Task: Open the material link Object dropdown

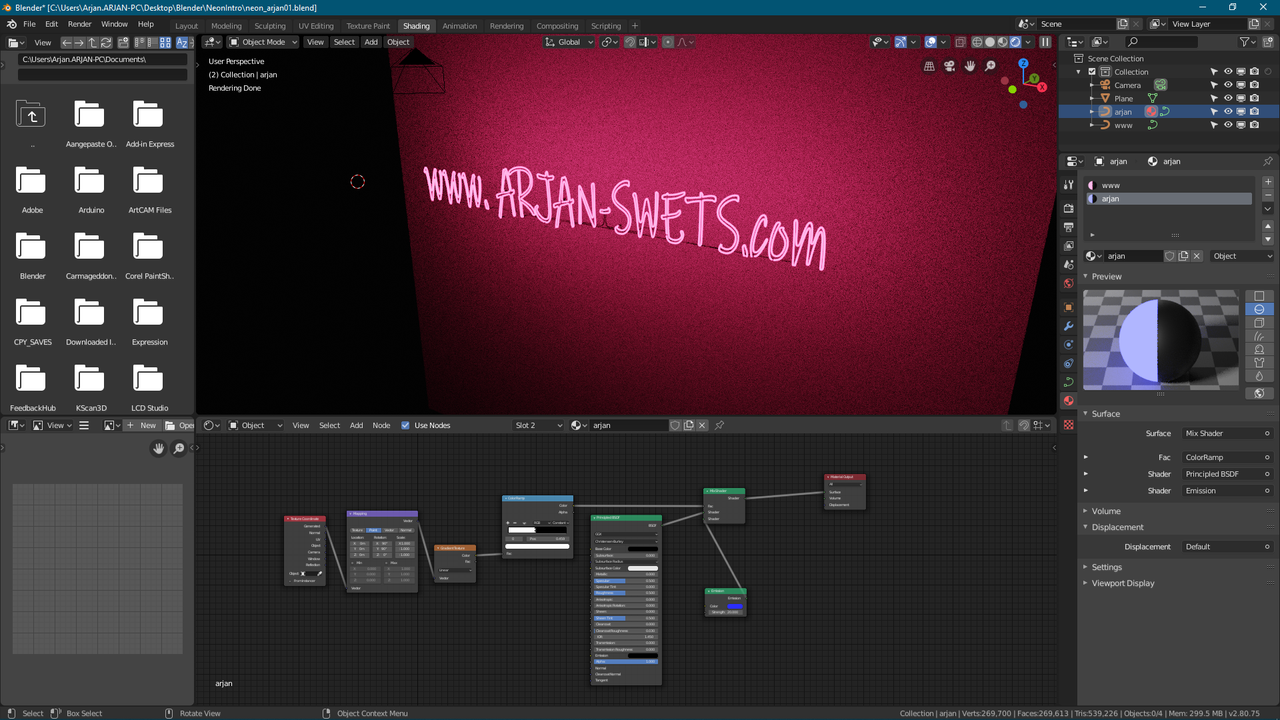Action: [1242, 256]
